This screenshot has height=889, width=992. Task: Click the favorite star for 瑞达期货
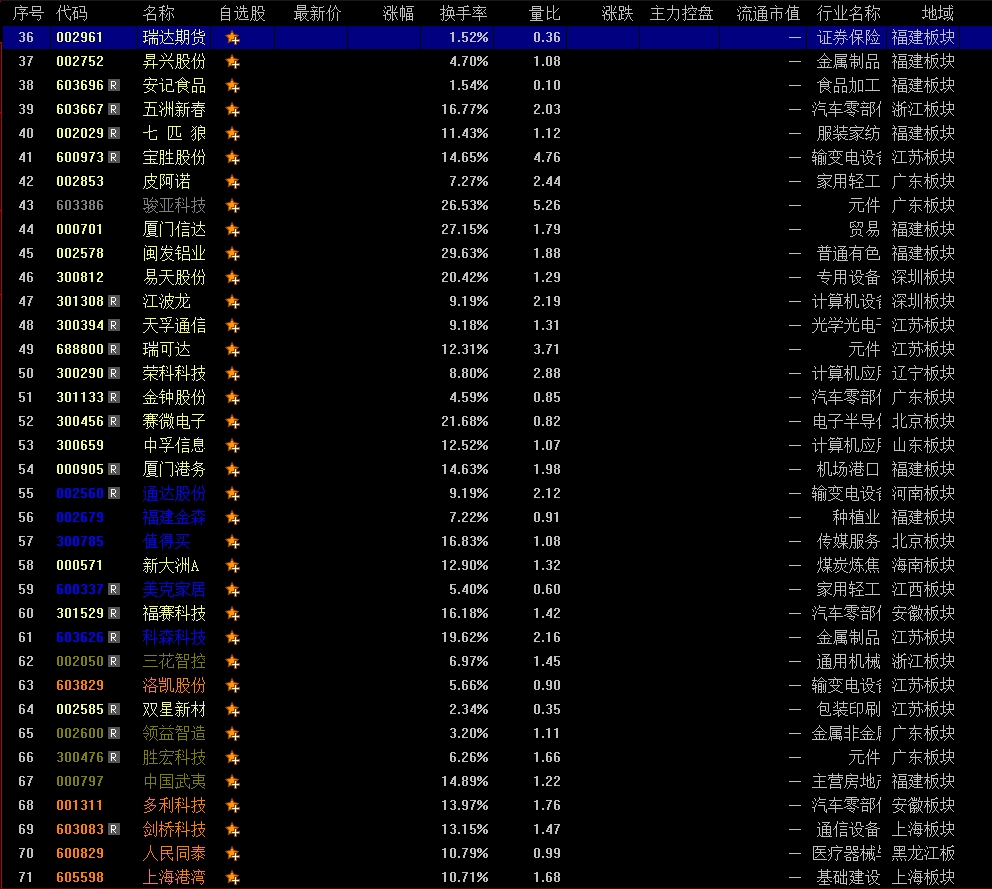pos(233,38)
